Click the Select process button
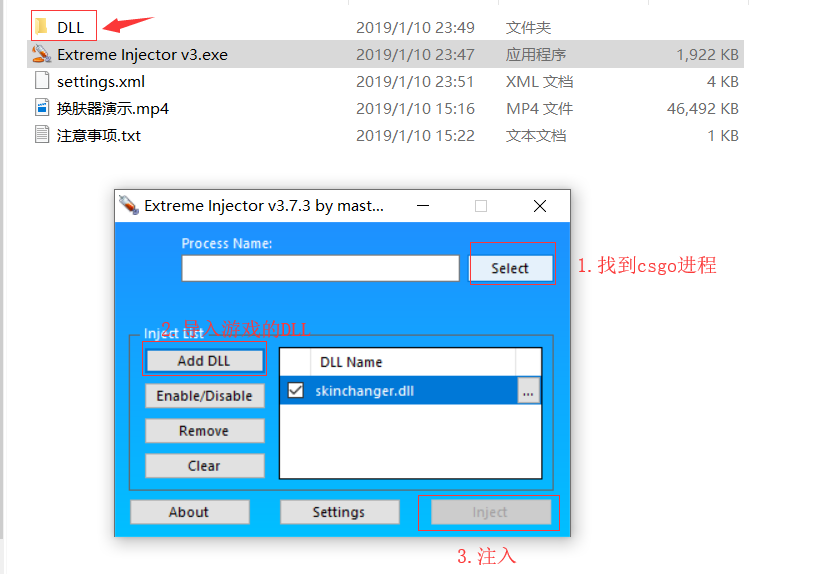This screenshot has height=574, width=829. (510, 268)
